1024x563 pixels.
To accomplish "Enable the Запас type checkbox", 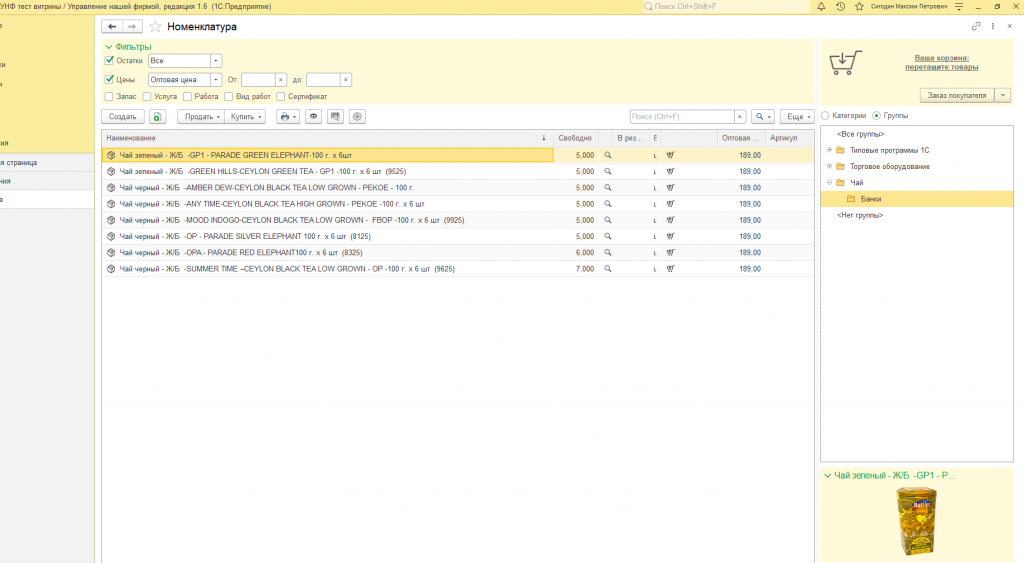I will 109,97.
